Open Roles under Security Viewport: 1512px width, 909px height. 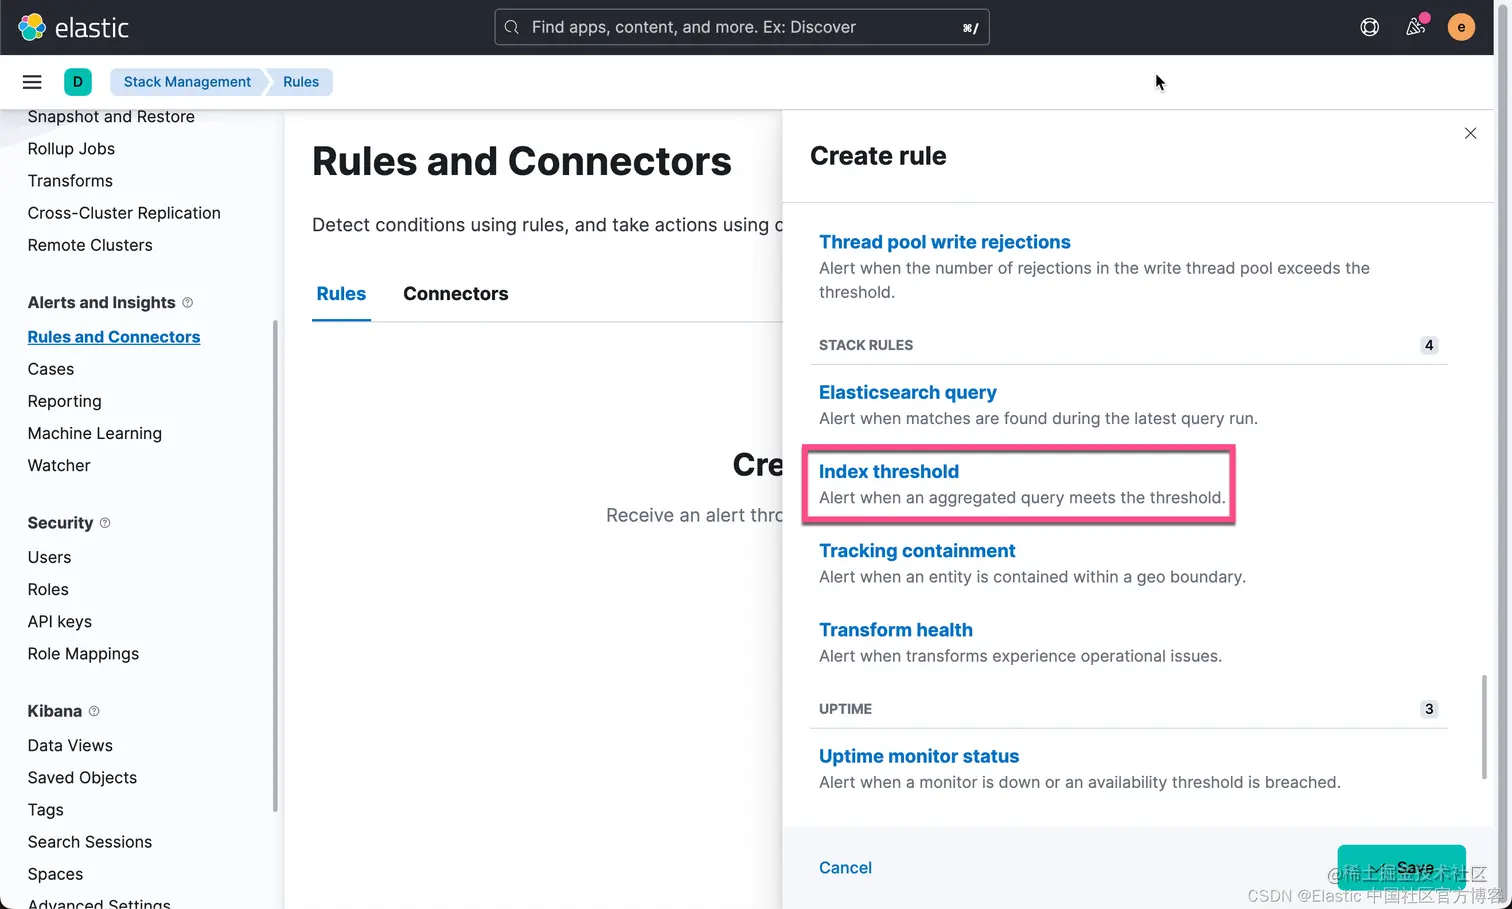(48, 588)
